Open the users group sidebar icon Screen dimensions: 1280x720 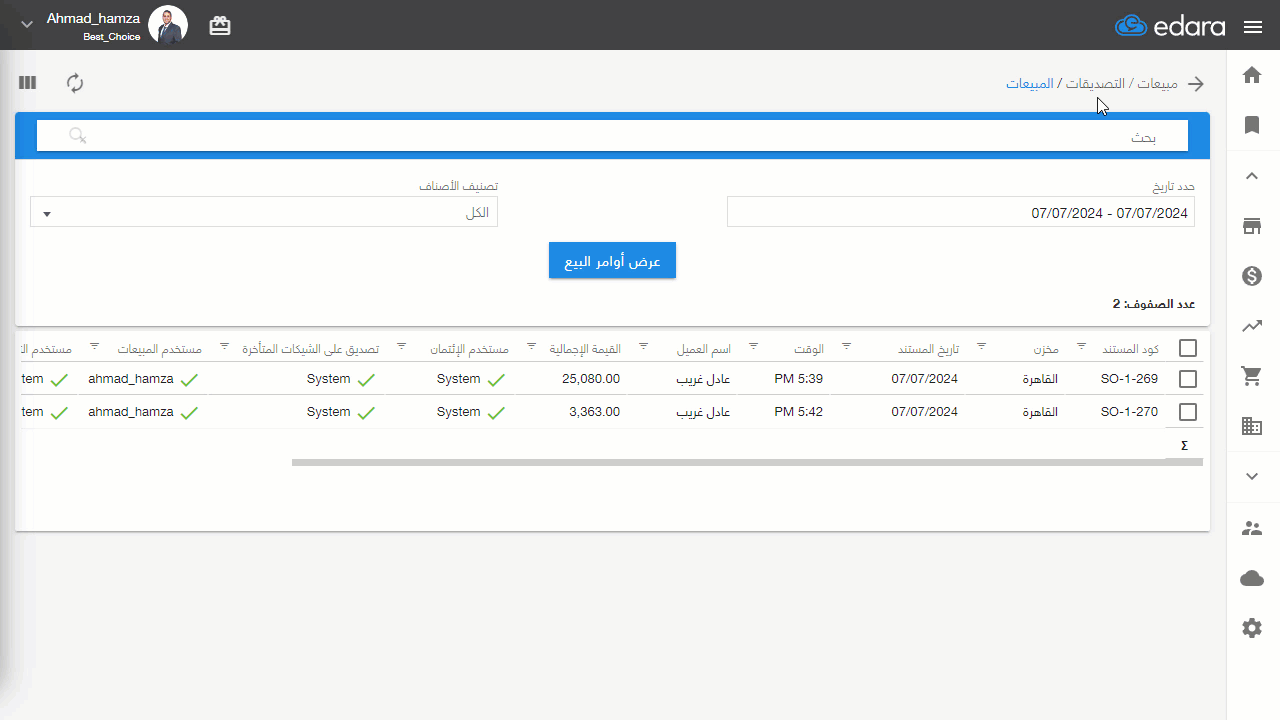click(x=1252, y=528)
